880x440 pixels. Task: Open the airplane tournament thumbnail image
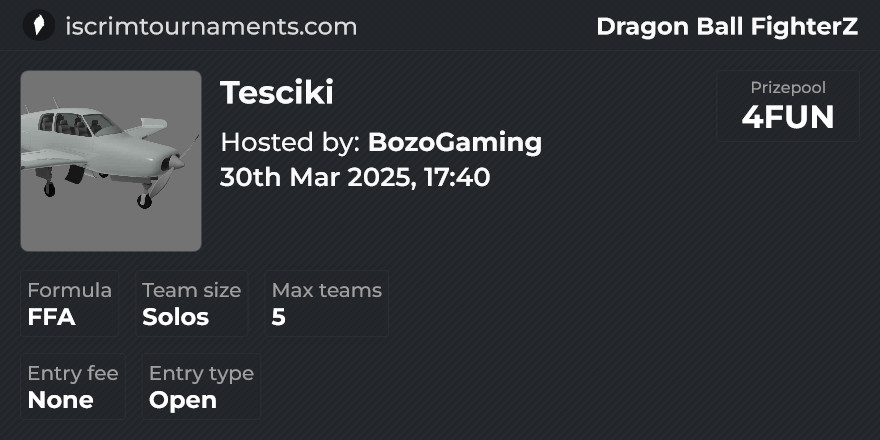pos(111,161)
